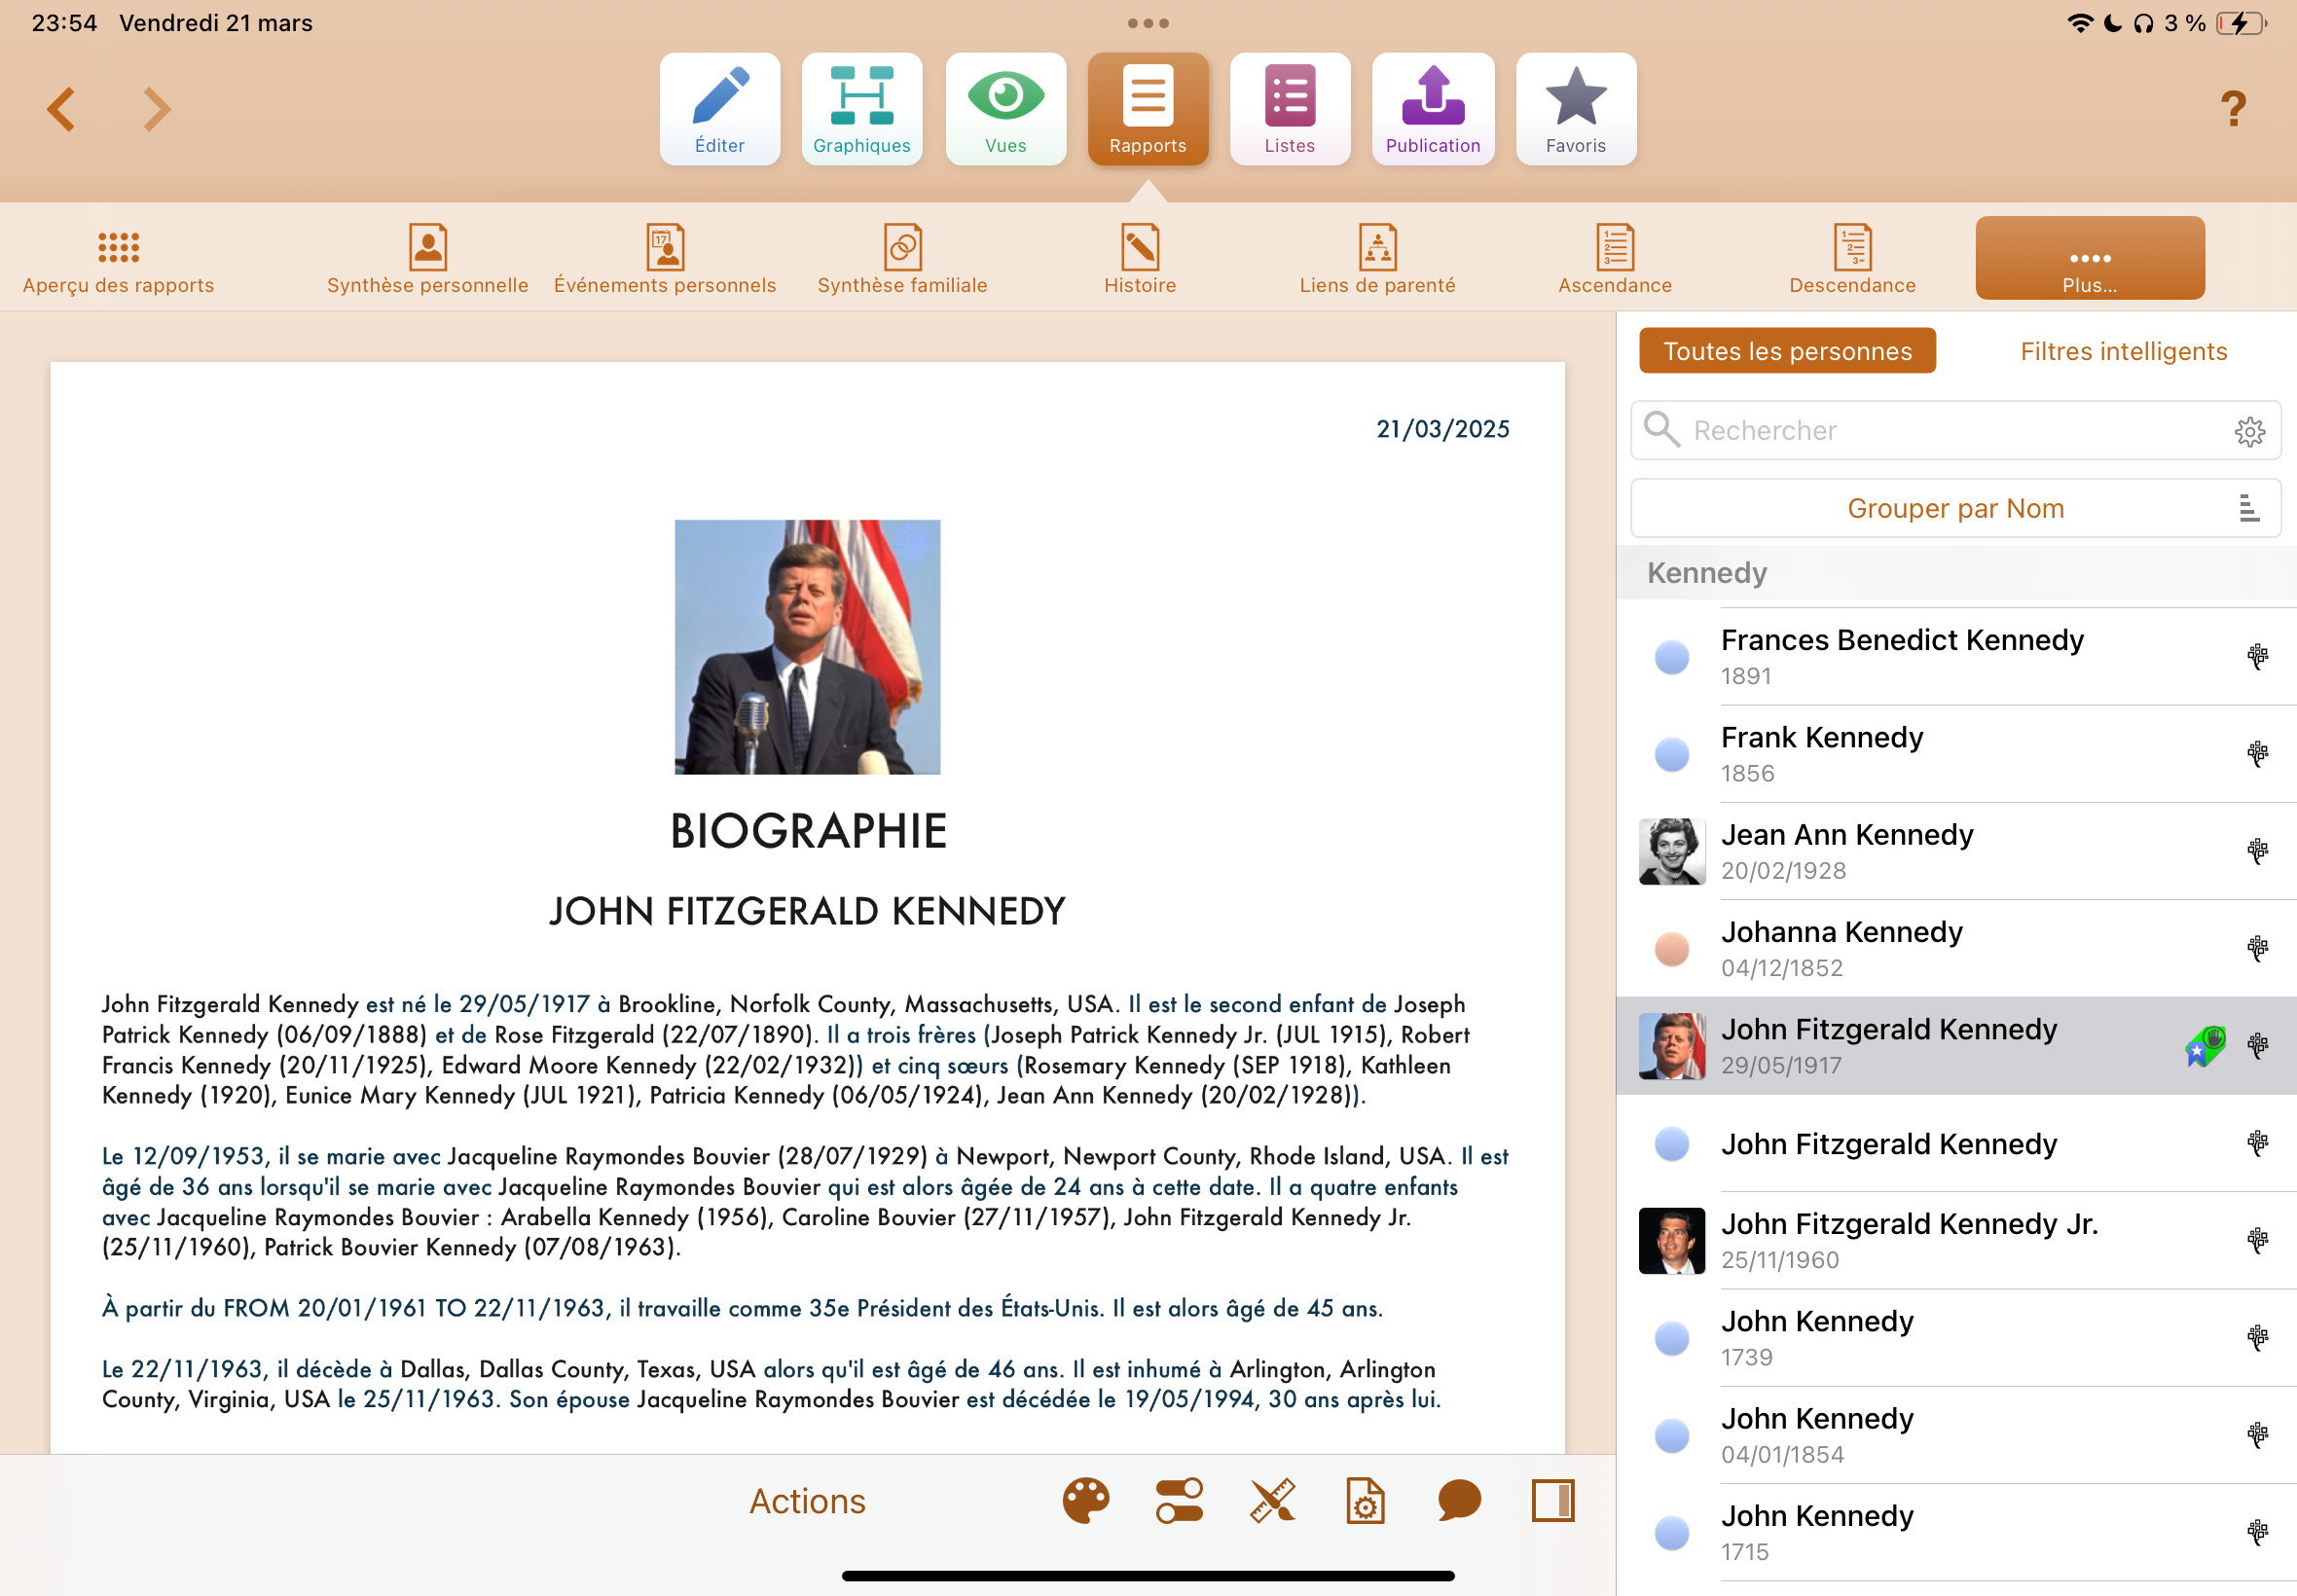
Task: Select John Kennedy 1715 in list
Action: coord(1955,1532)
